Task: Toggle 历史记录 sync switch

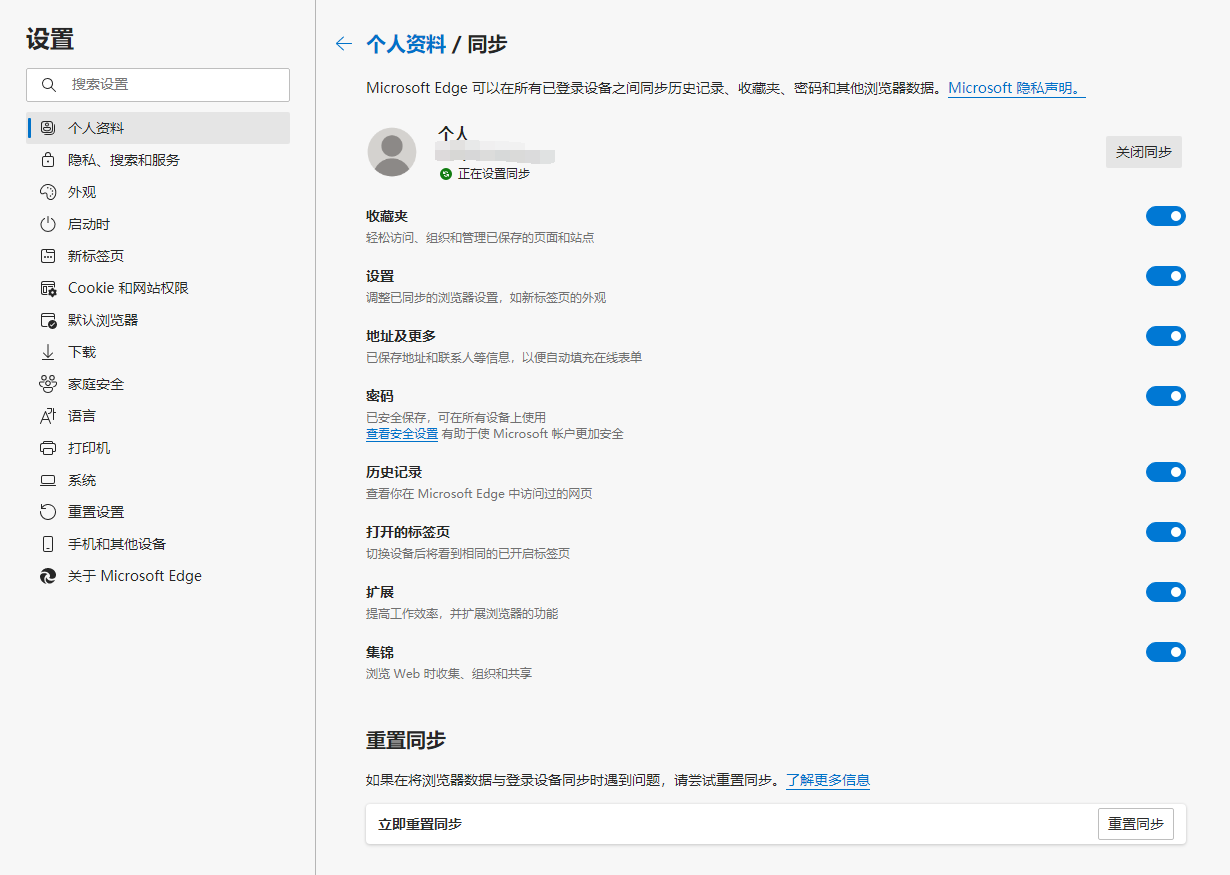Action: pyautogui.click(x=1165, y=472)
